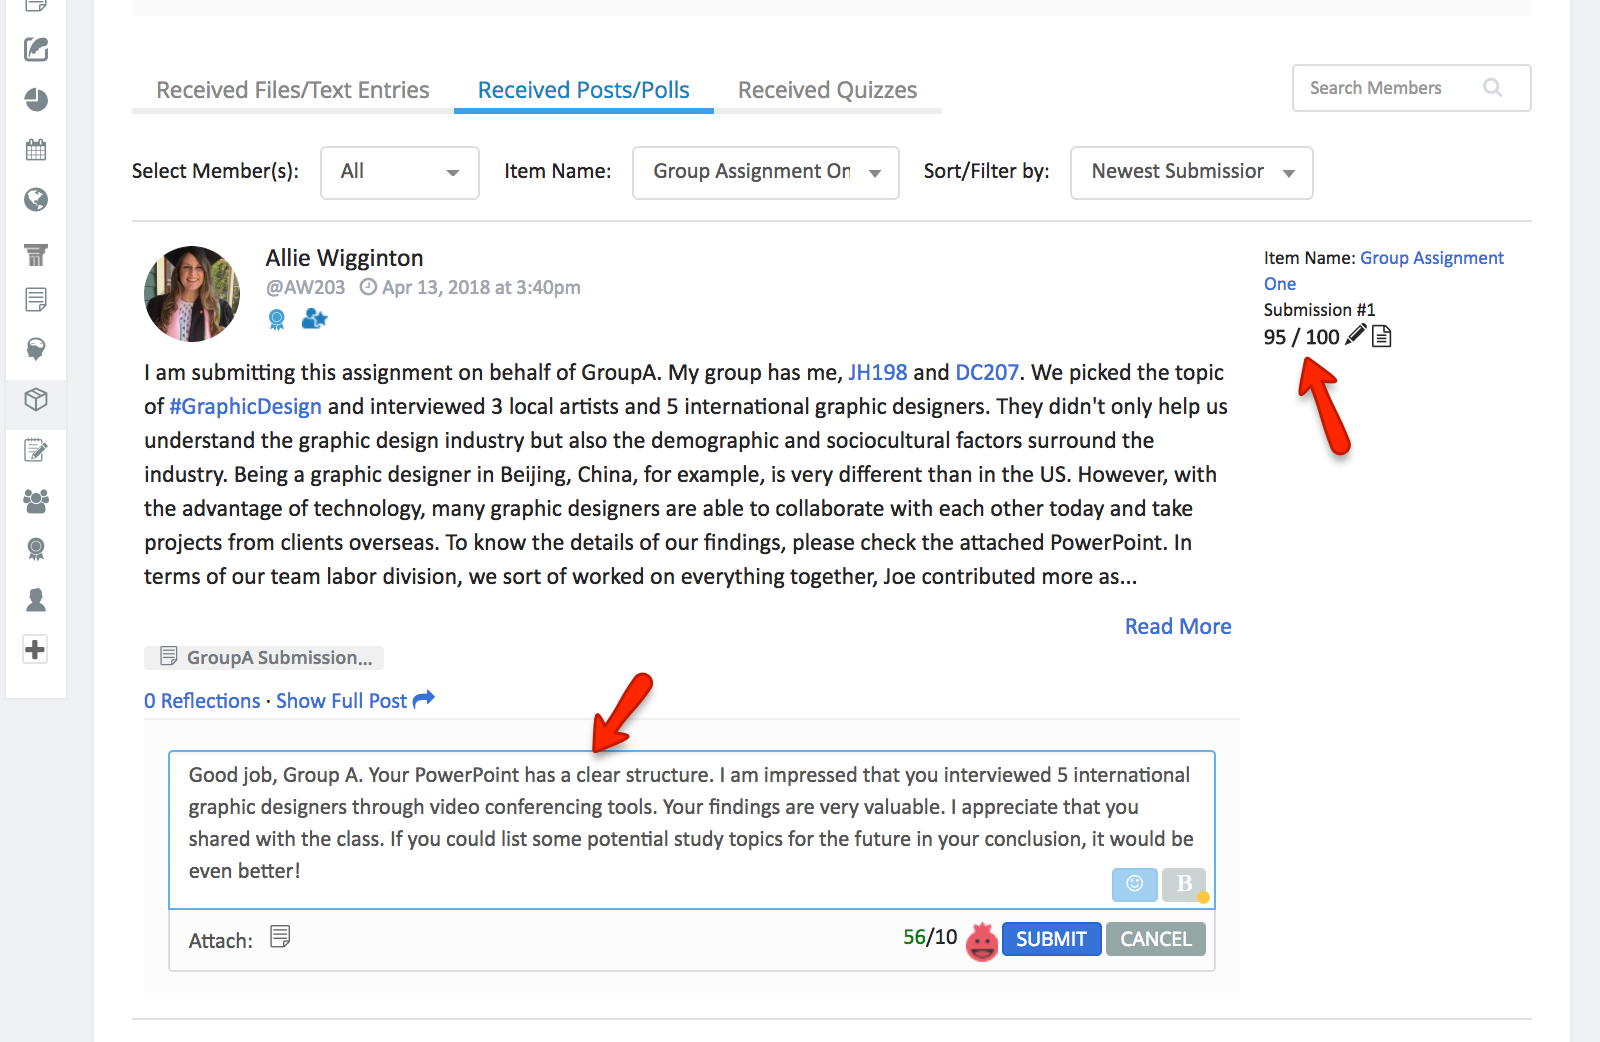Open the rubric document icon beside score
The width and height of the screenshot is (1600, 1042).
(1382, 336)
